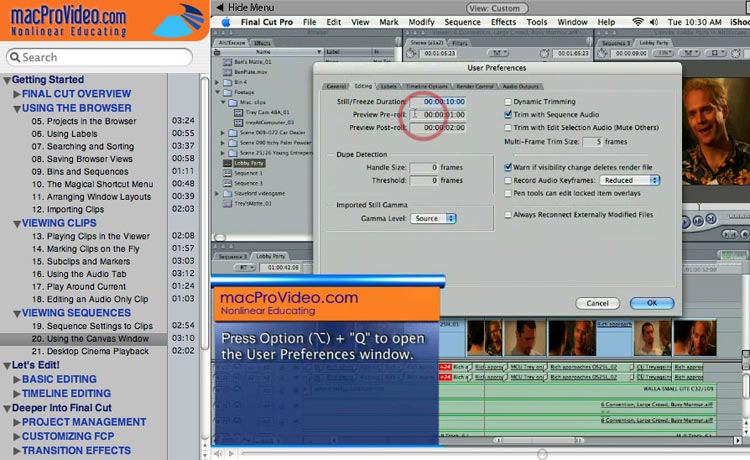Open the Modify menu
The height and width of the screenshot is (460, 750).
click(421, 22)
